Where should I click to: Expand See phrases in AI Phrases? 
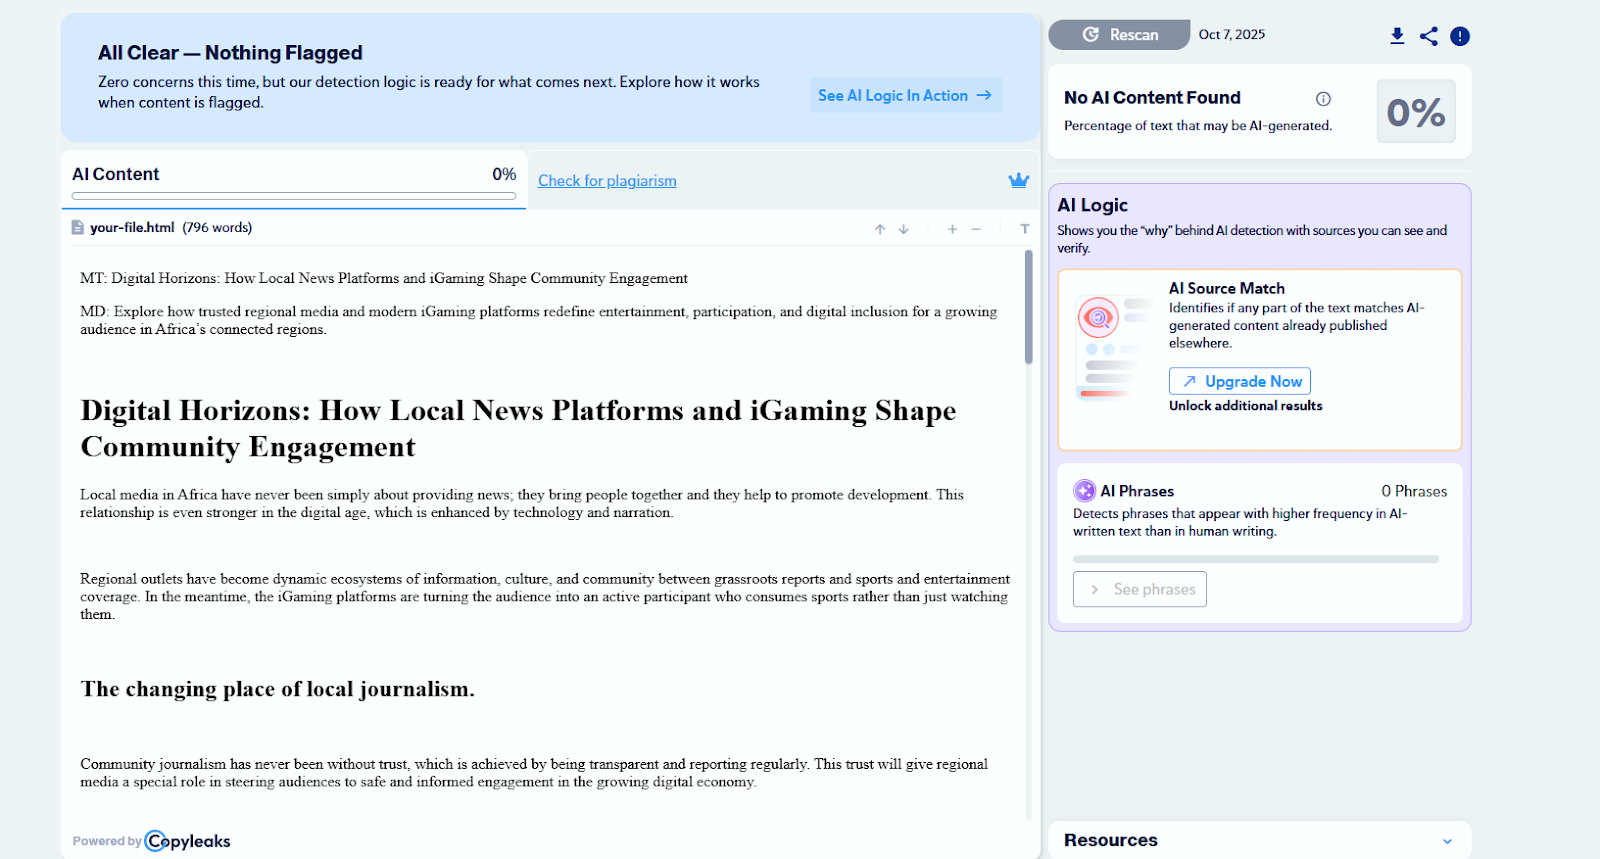point(1140,589)
